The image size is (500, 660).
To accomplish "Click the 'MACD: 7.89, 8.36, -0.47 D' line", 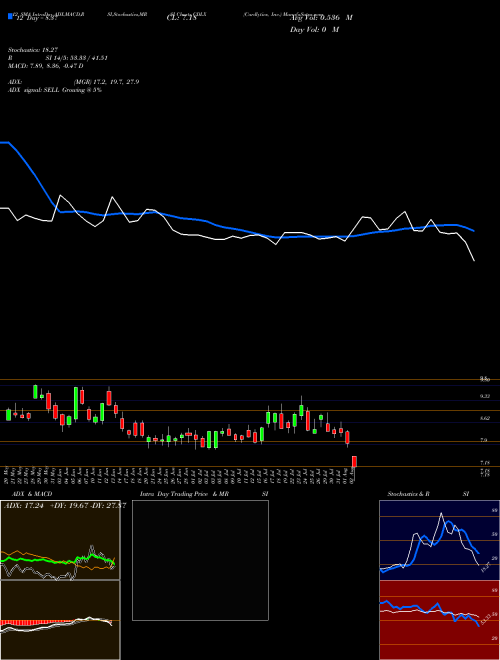I will (45, 66).
